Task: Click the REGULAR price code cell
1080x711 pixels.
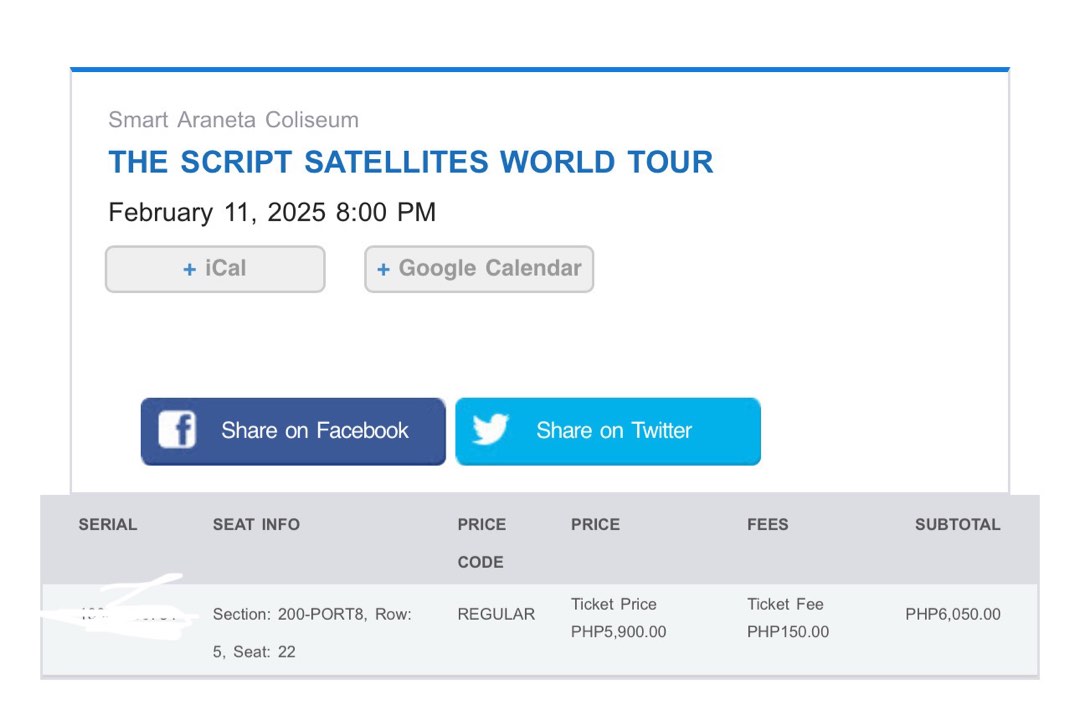Action: click(496, 614)
